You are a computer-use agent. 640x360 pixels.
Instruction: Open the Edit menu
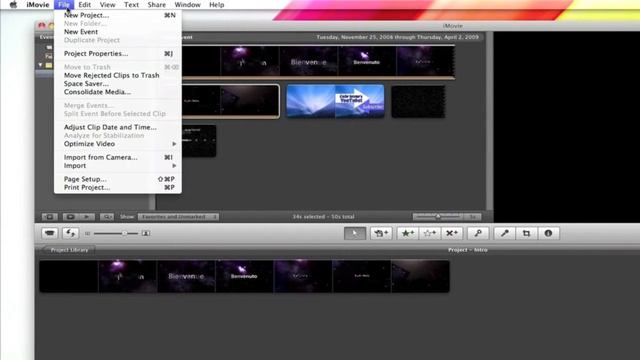pos(84,5)
